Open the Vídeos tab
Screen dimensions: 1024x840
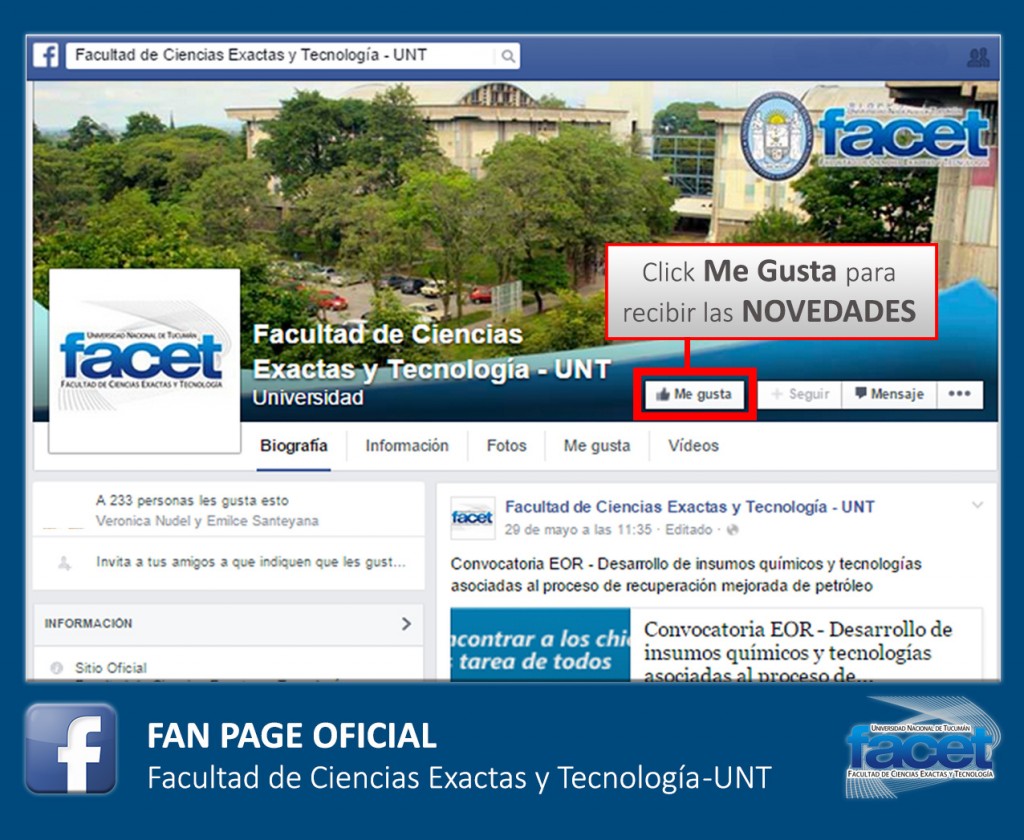coord(693,446)
